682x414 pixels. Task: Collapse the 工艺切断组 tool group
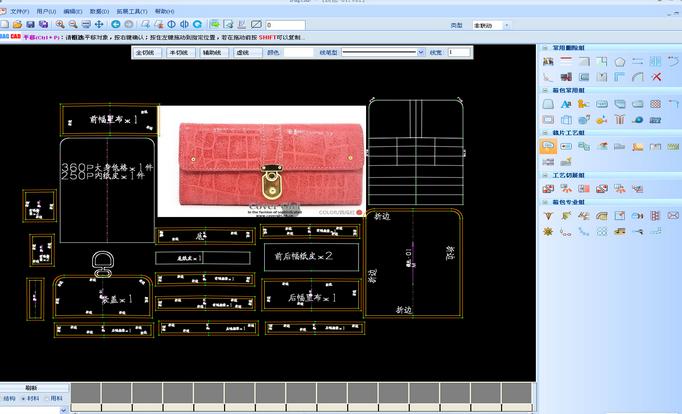pyautogui.click(x=545, y=175)
